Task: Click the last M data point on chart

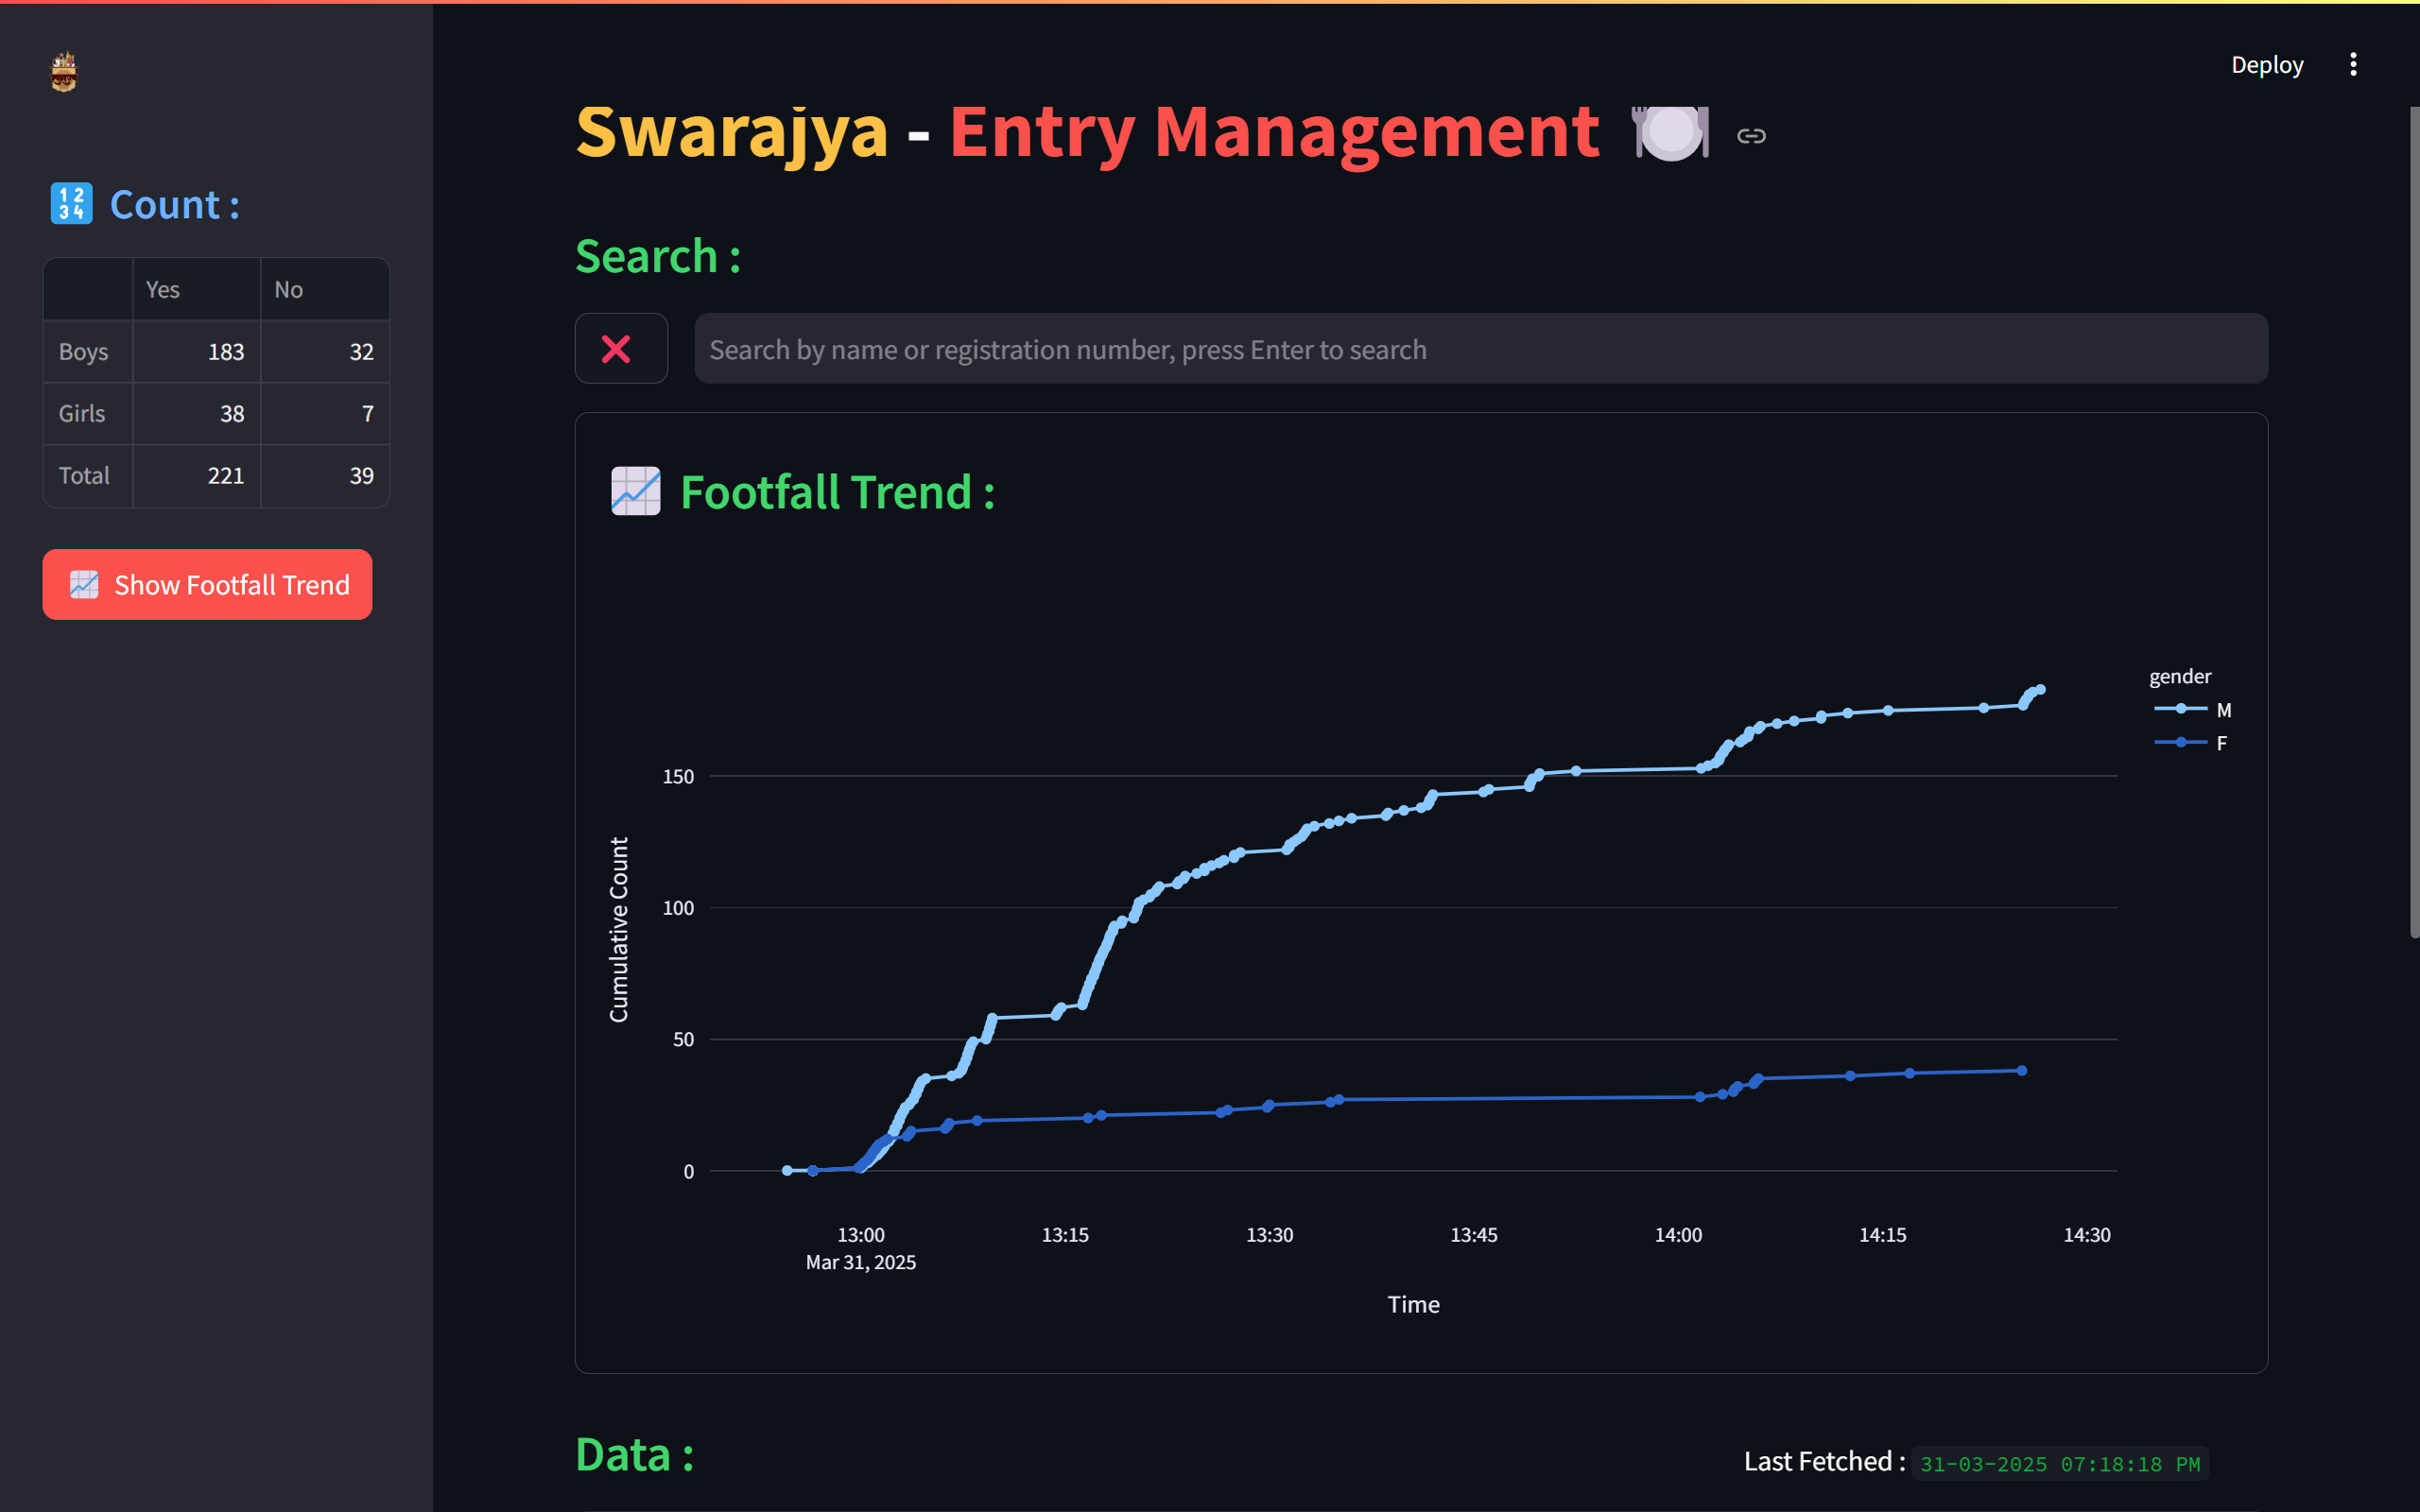Action: [x=2040, y=690]
